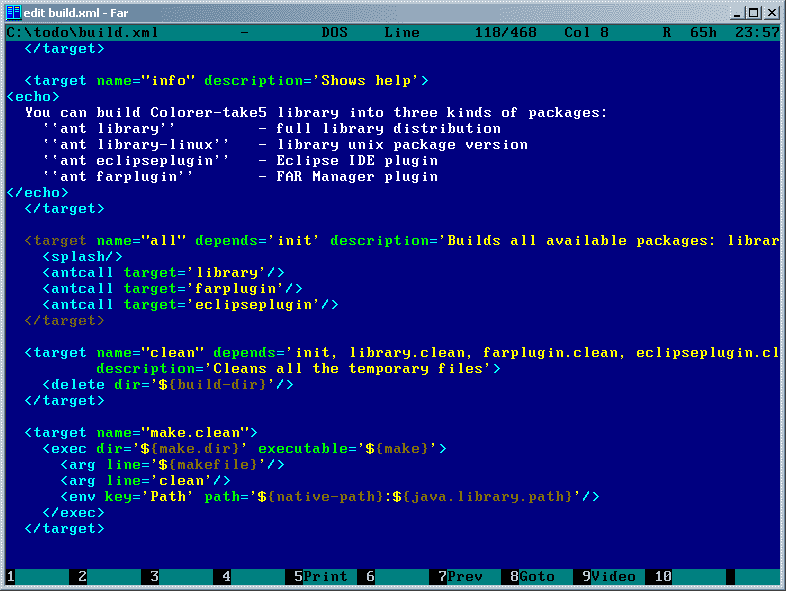Click the DOS encoding indicator
The width and height of the screenshot is (786, 591).
[x=334, y=33]
